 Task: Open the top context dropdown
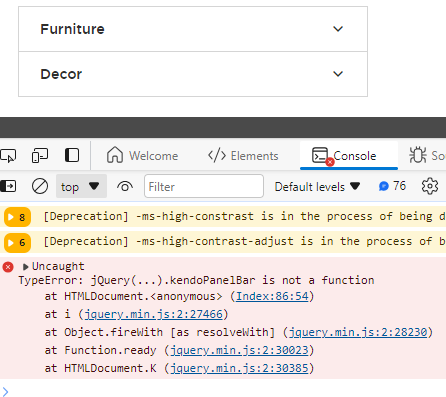[x=81, y=186]
